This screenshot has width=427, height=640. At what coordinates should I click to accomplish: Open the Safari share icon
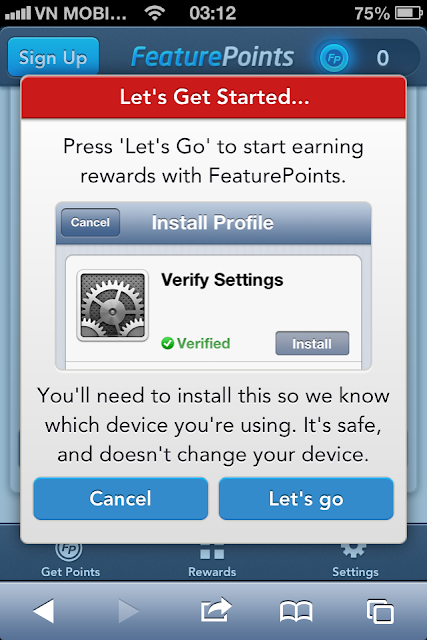point(216,610)
